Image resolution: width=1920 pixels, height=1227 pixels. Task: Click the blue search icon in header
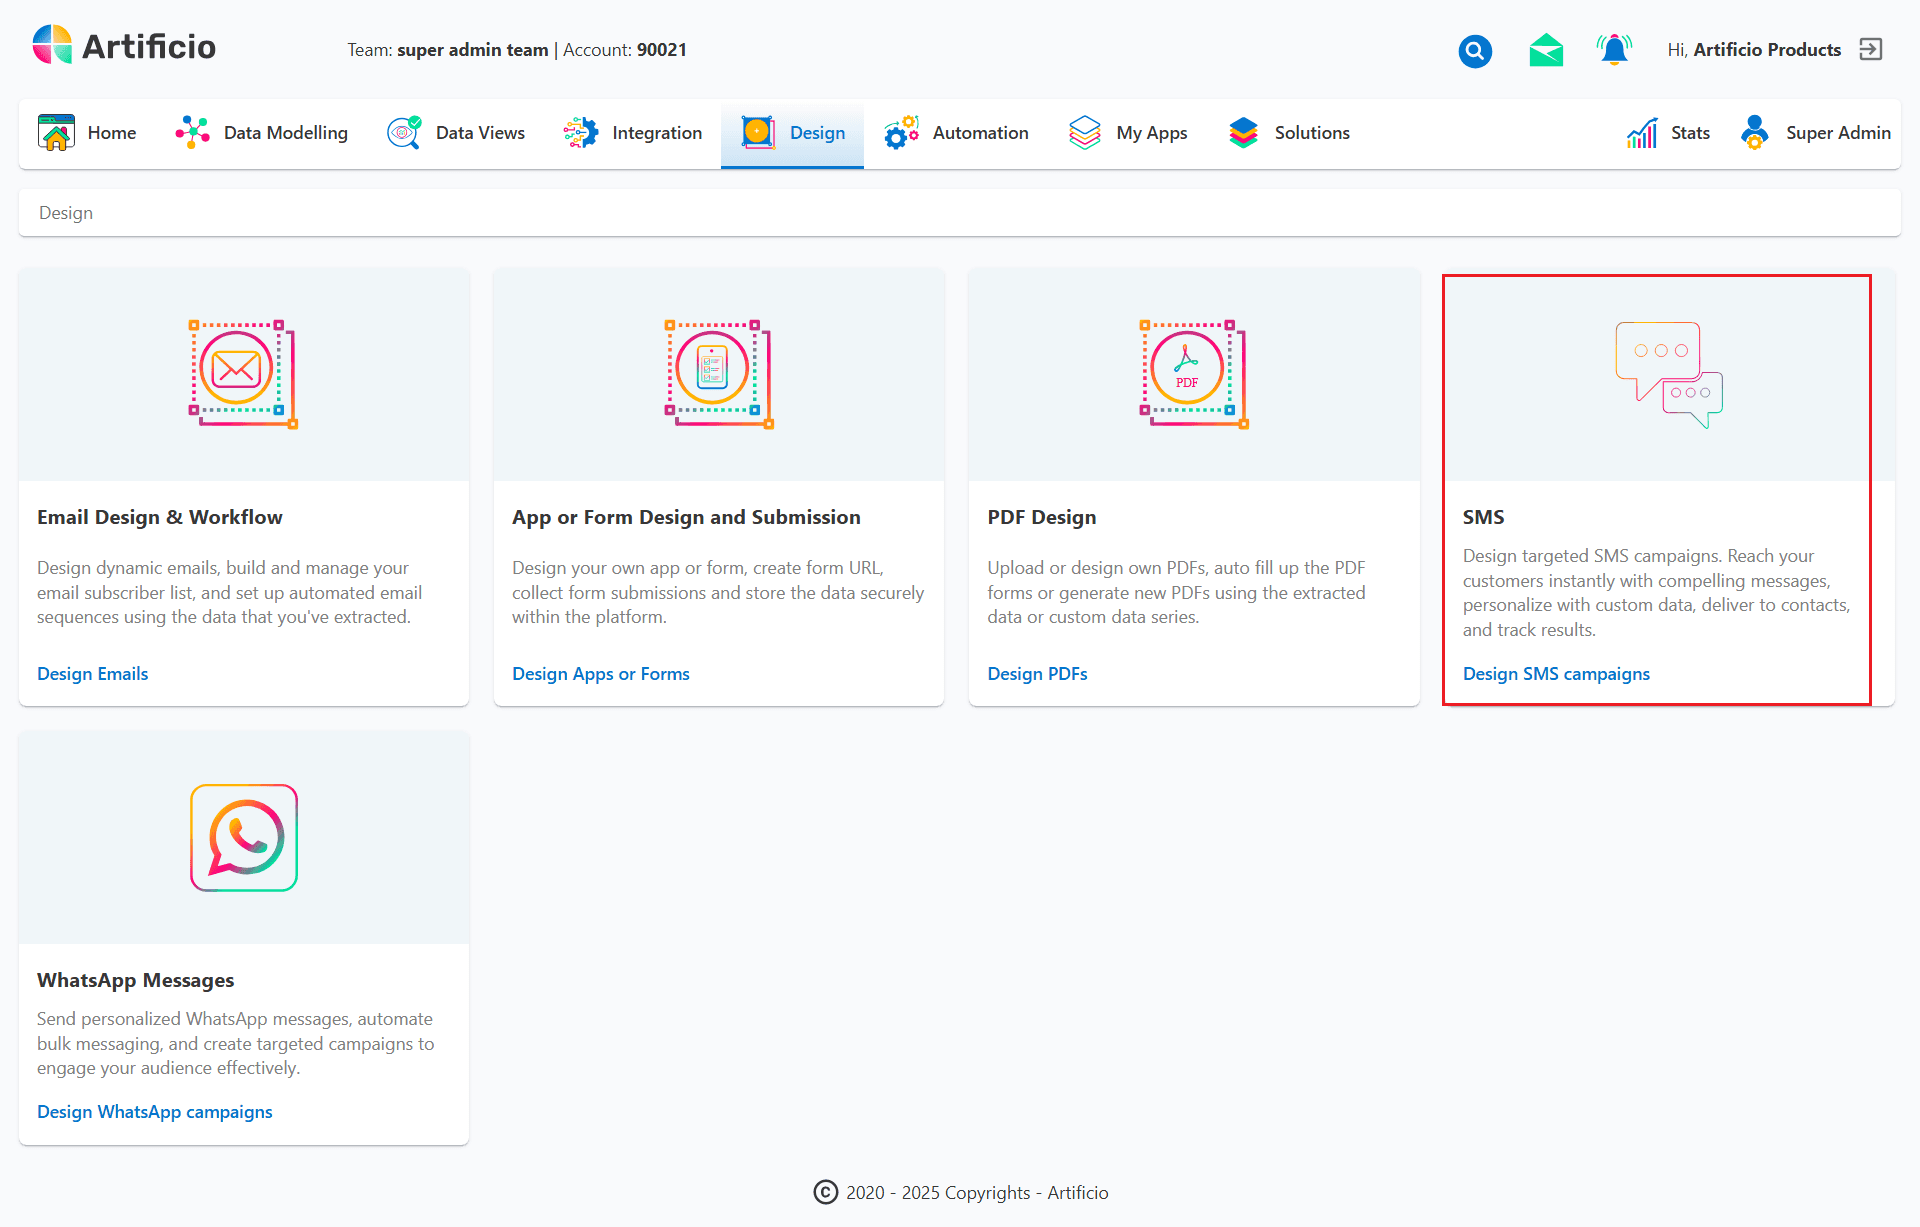[1475, 51]
